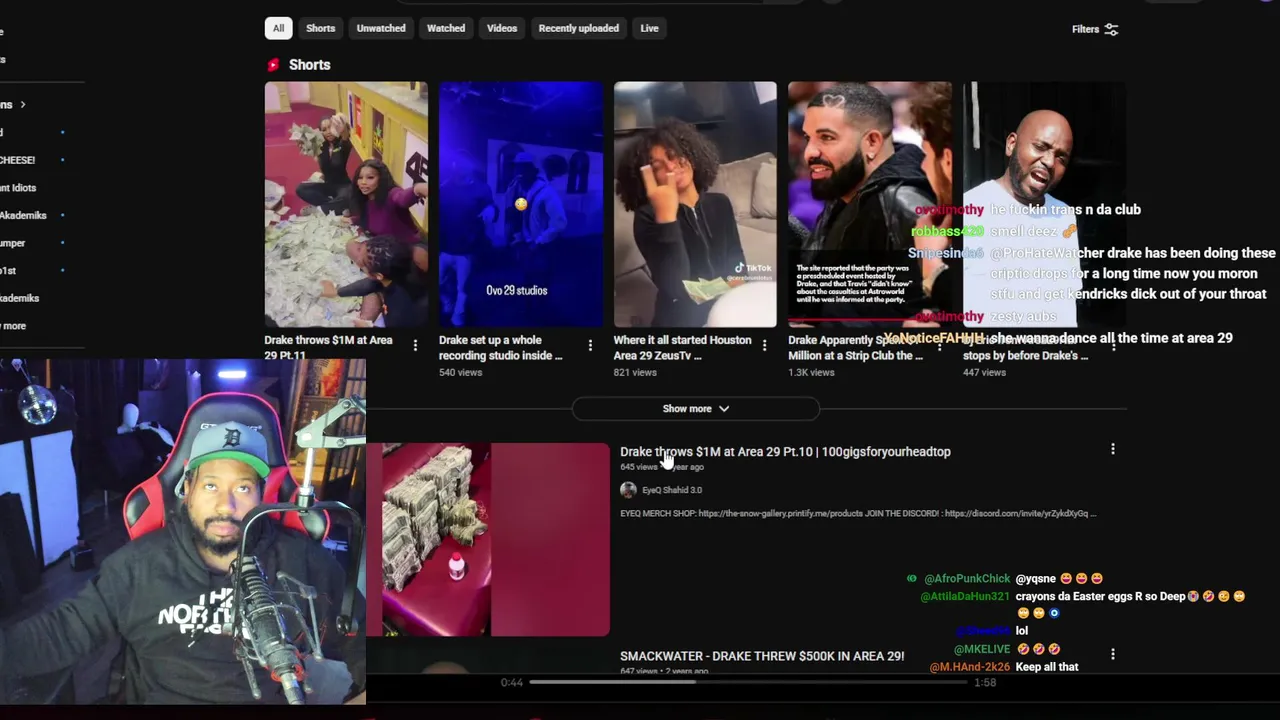Open the umper subscription in sidebar
1280x720 pixels.
click(x=12, y=243)
